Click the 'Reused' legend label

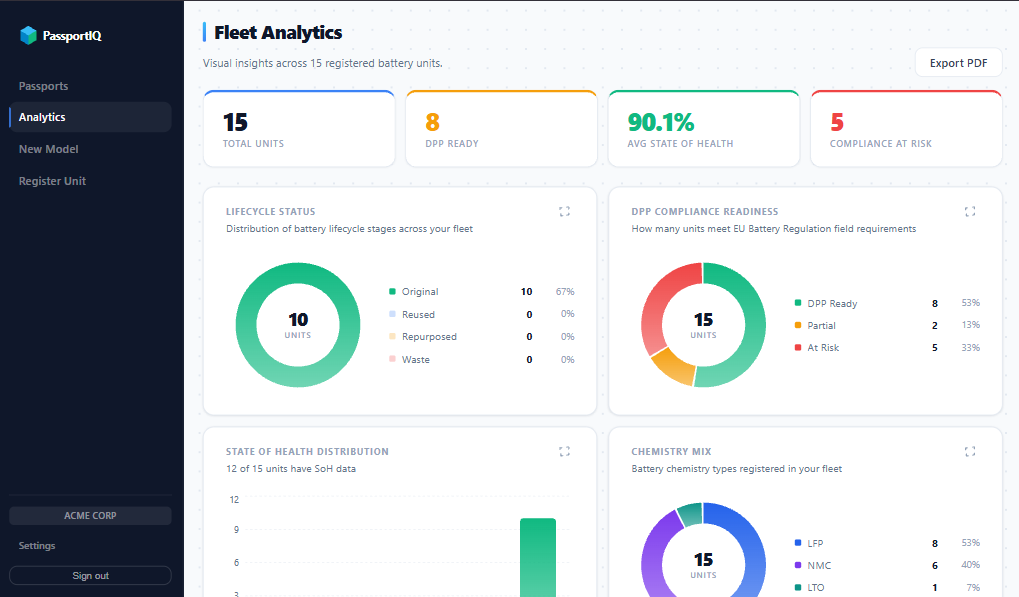point(418,314)
